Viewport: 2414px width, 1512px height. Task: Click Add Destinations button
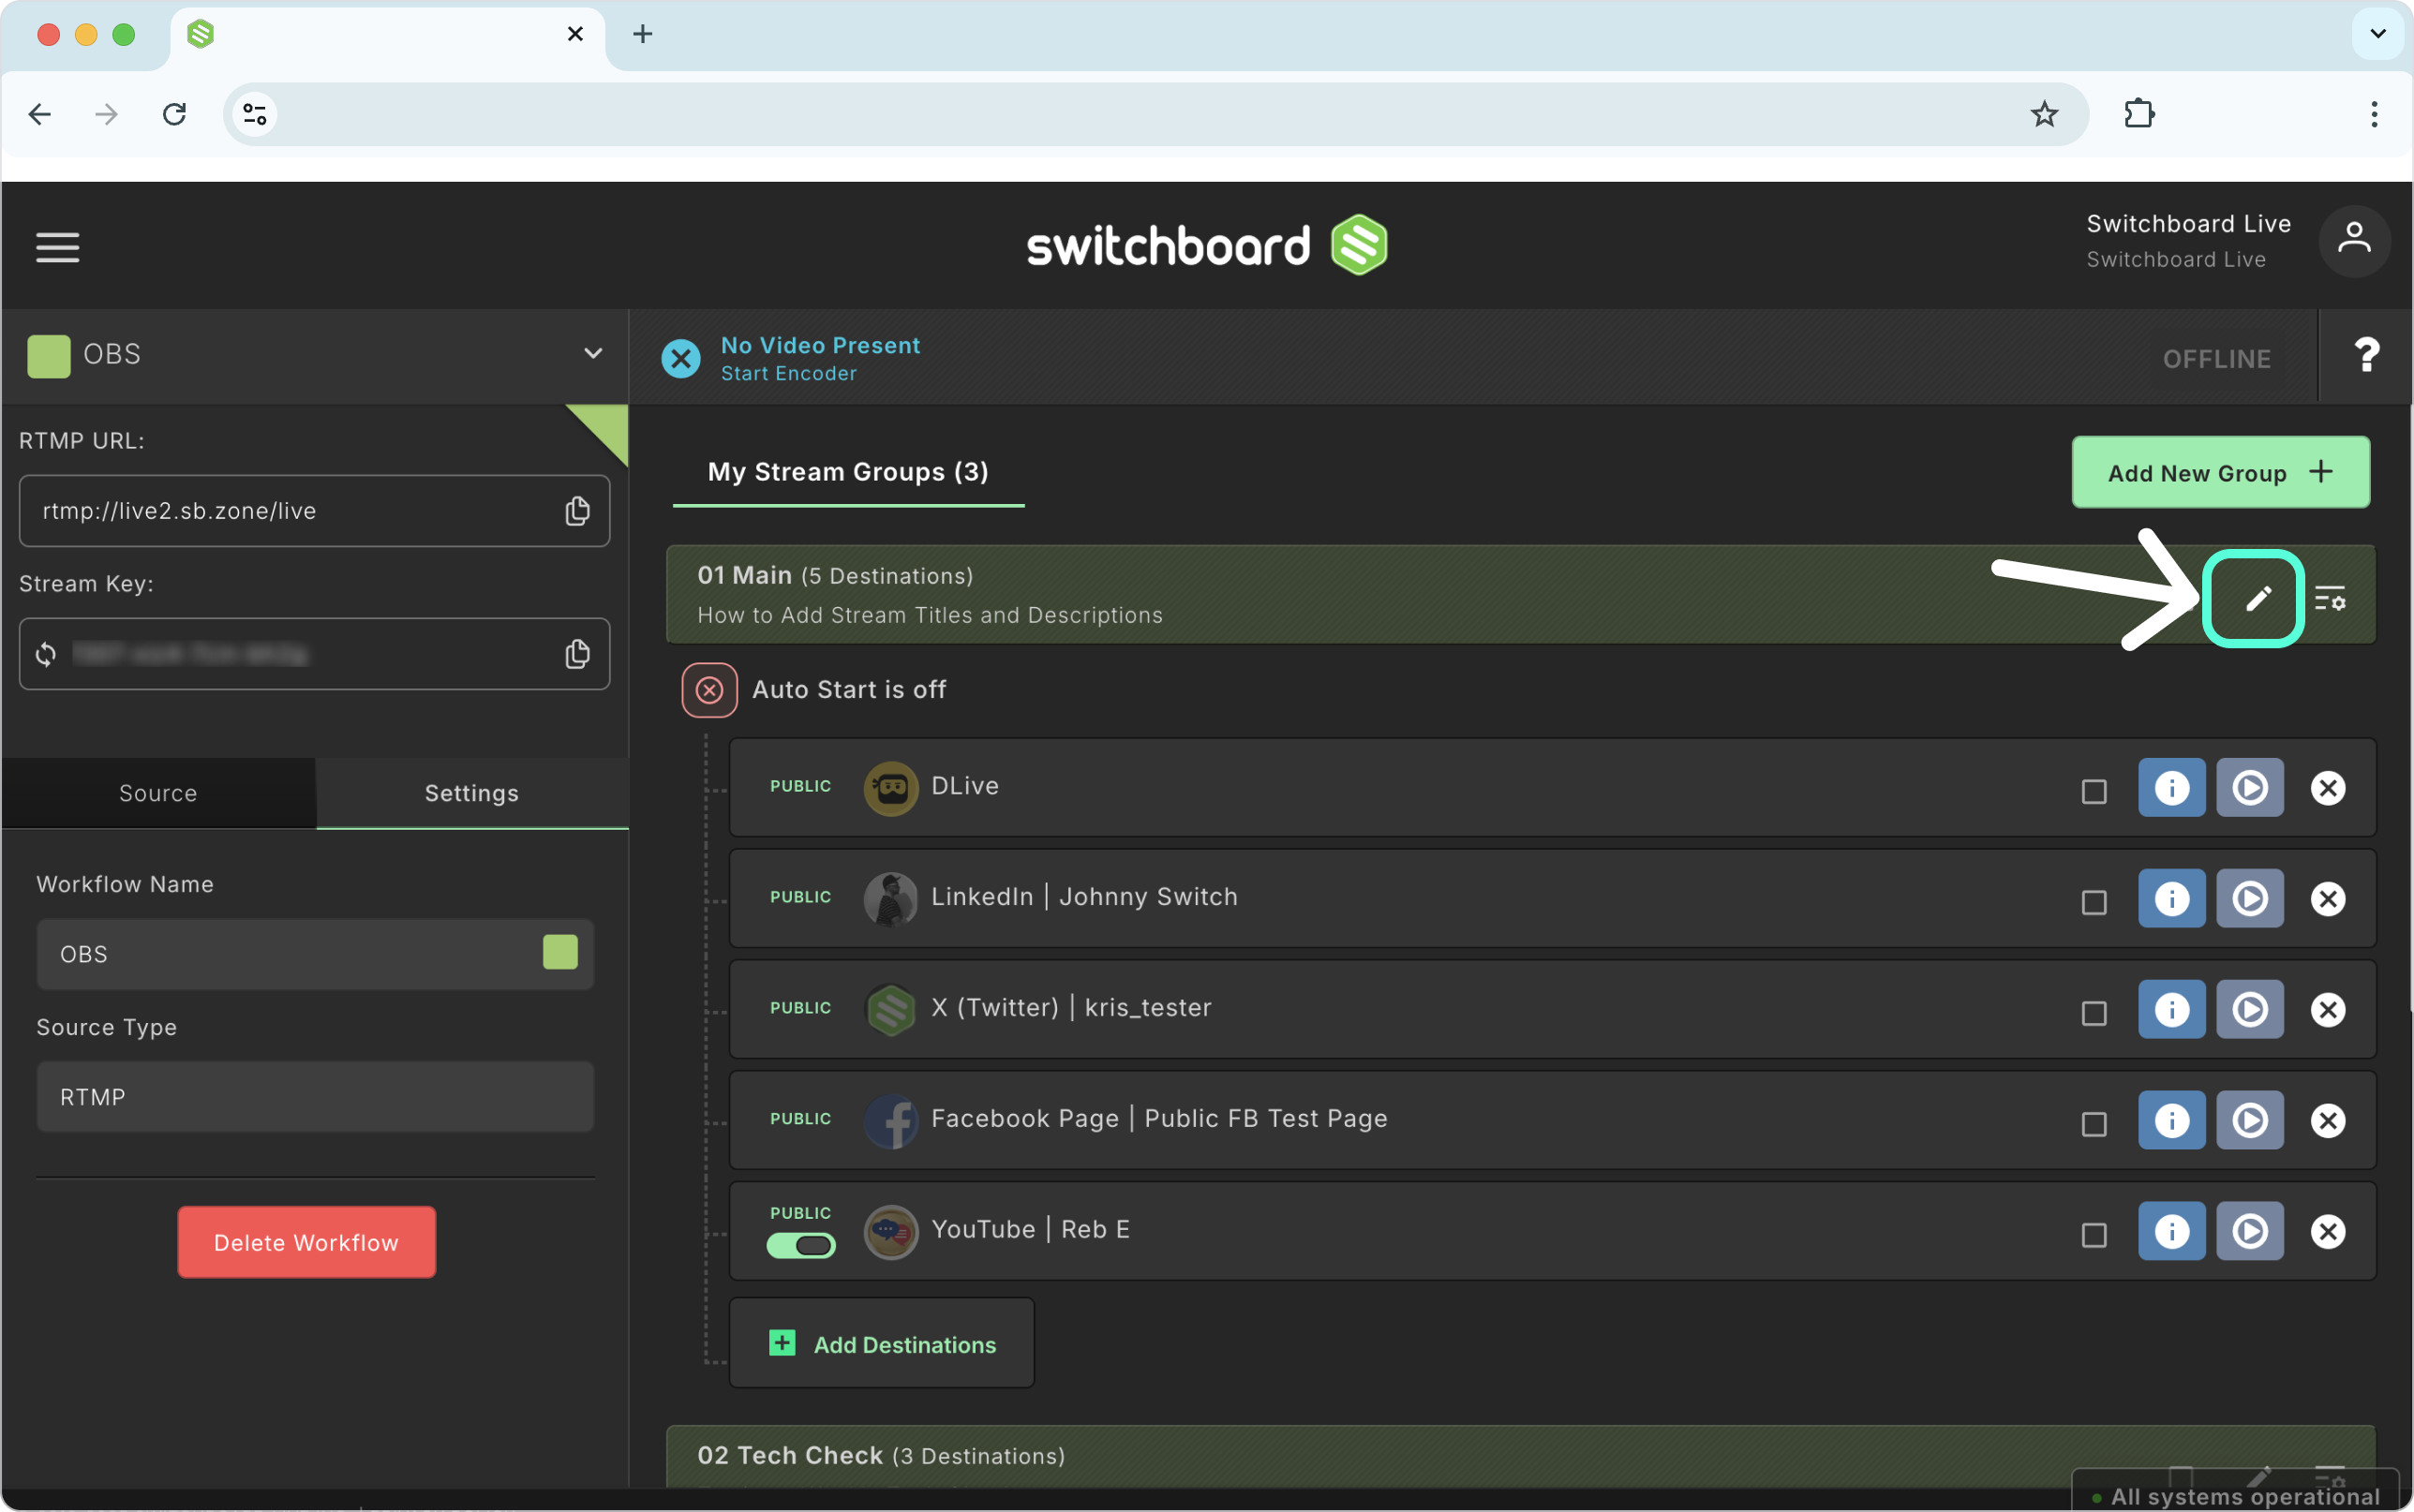882,1343
